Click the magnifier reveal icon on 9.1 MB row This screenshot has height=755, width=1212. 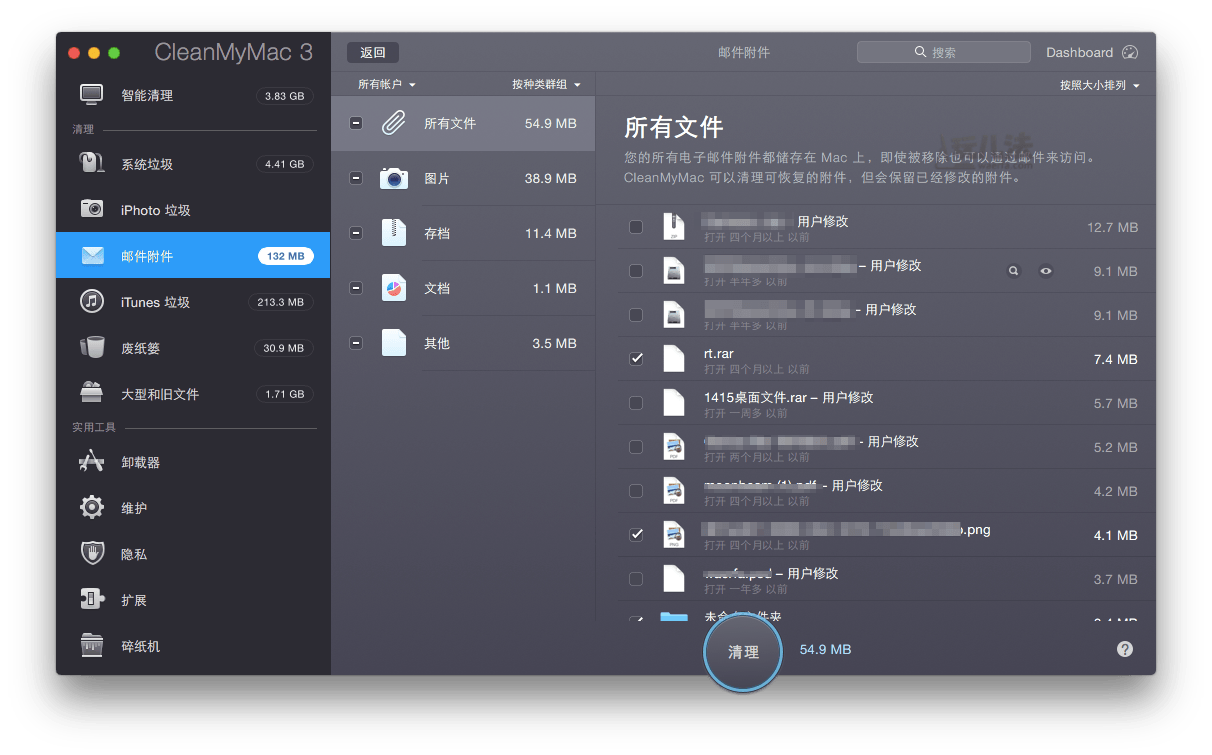[x=1014, y=270]
